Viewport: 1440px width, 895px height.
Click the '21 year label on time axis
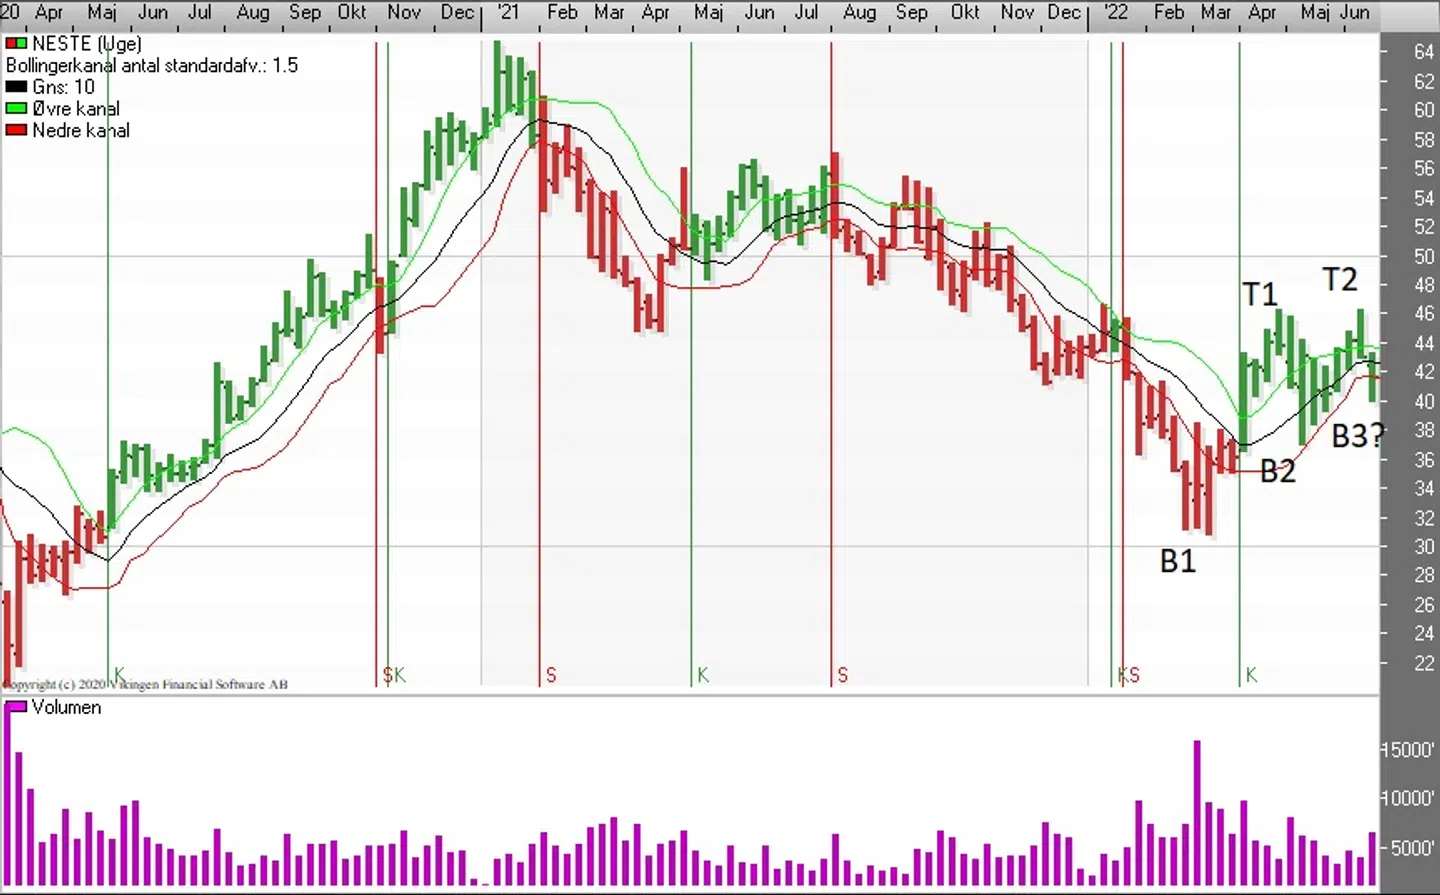pos(508,12)
